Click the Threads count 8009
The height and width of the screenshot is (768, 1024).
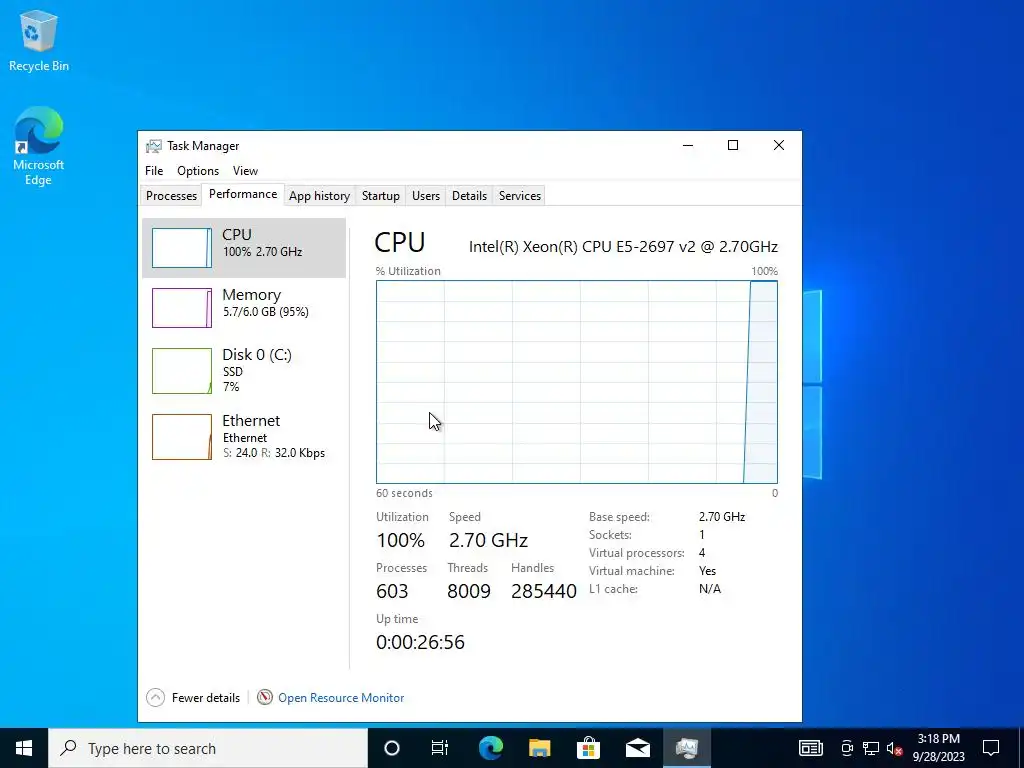(469, 591)
